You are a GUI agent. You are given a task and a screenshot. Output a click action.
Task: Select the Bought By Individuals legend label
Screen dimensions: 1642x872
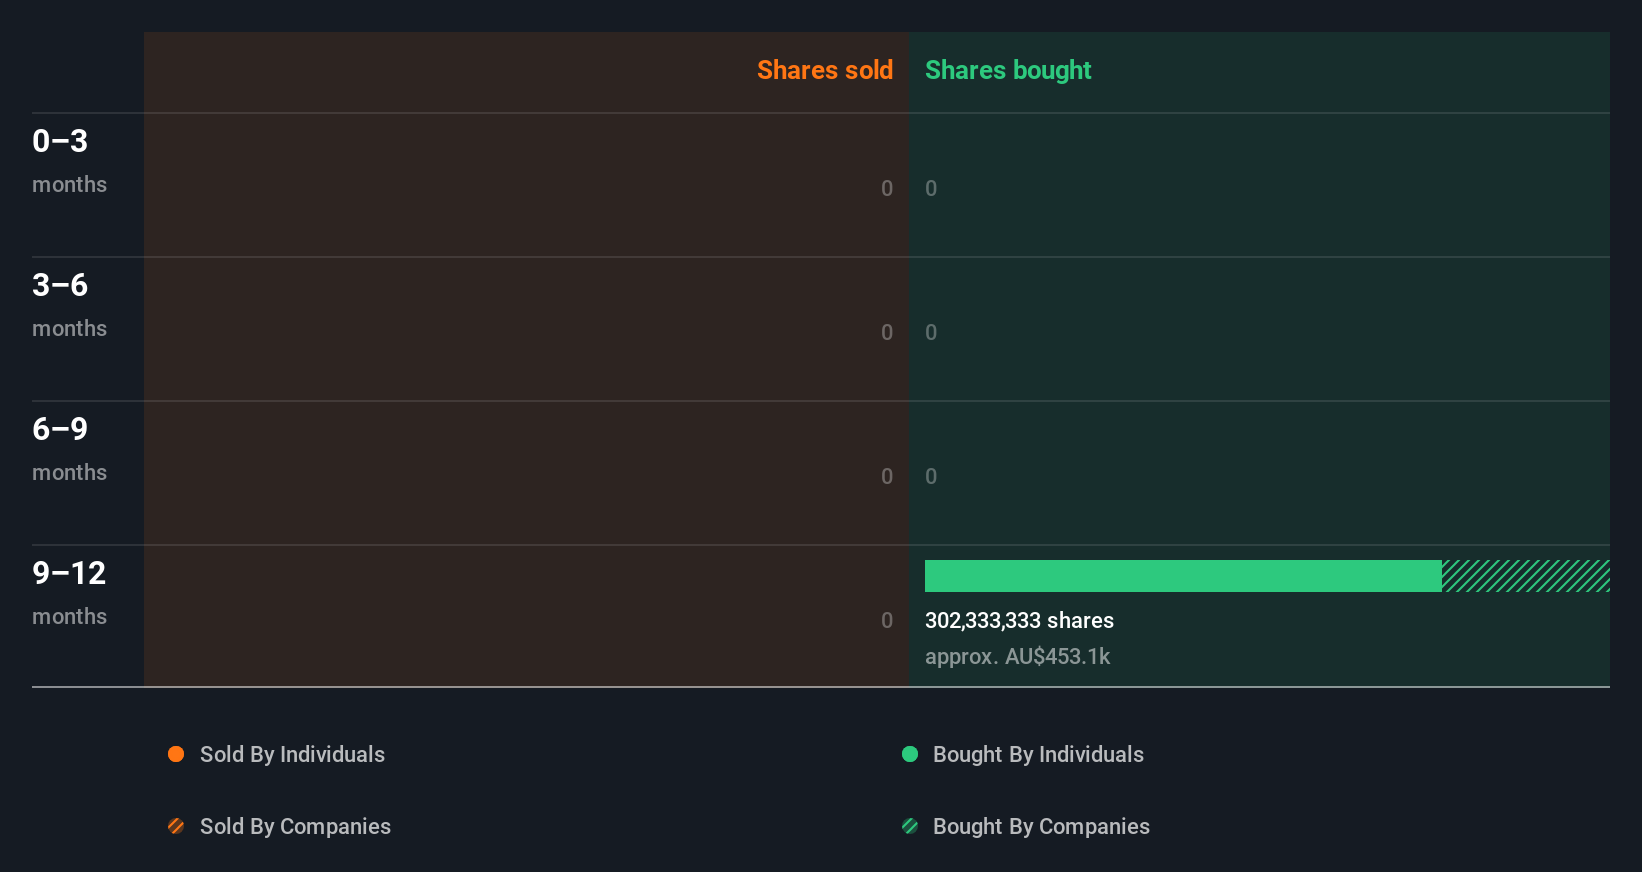click(x=1038, y=754)
